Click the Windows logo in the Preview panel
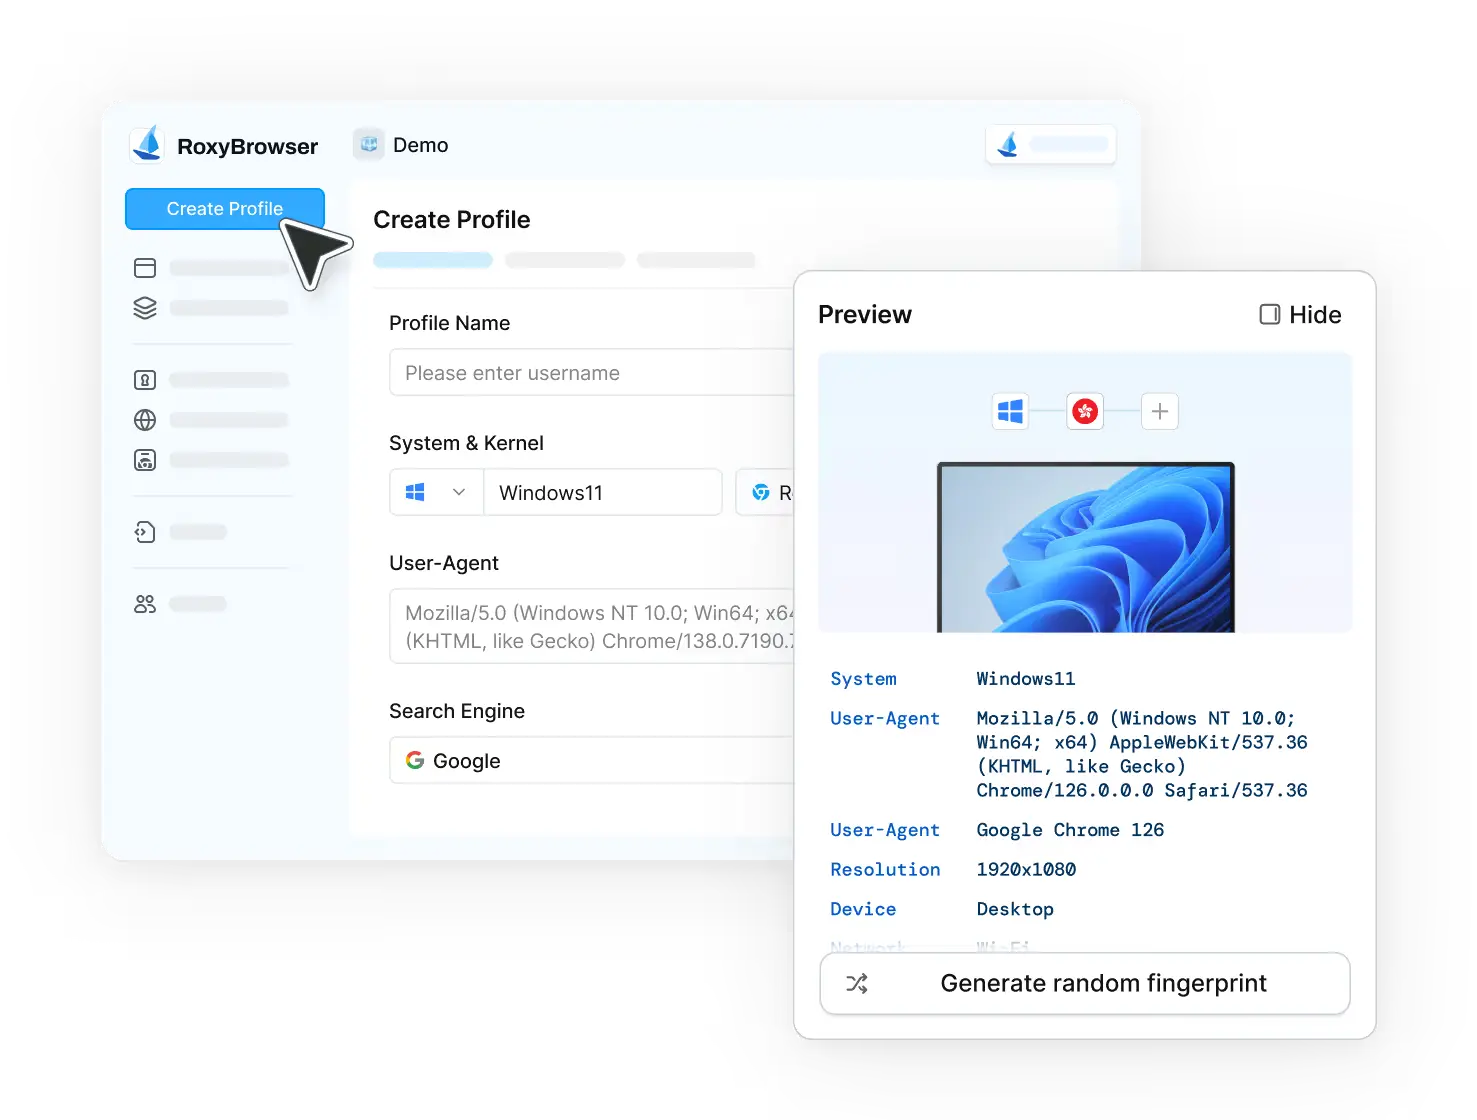Screen dimensions: 1477x1120 (1010, 411)
